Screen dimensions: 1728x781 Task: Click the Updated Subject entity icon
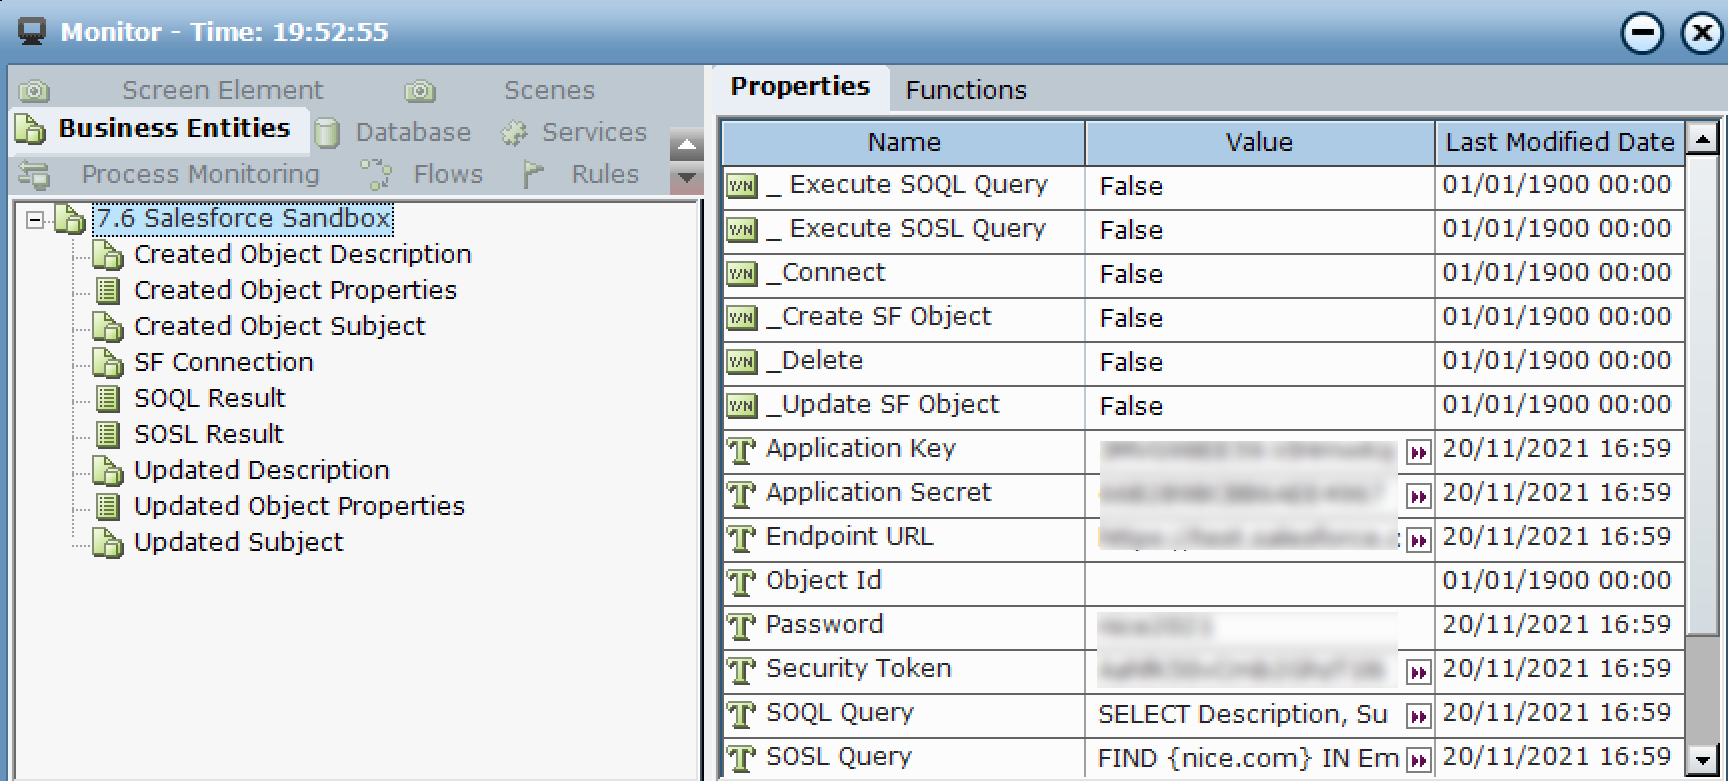pos(107,543)
